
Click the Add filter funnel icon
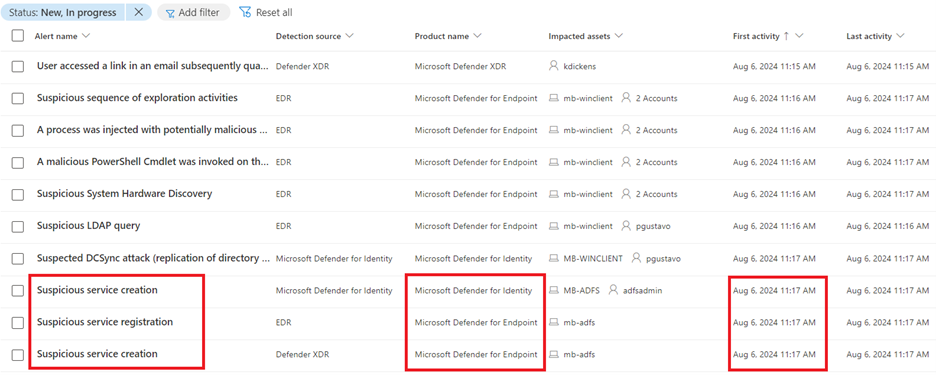pos(170,13)
